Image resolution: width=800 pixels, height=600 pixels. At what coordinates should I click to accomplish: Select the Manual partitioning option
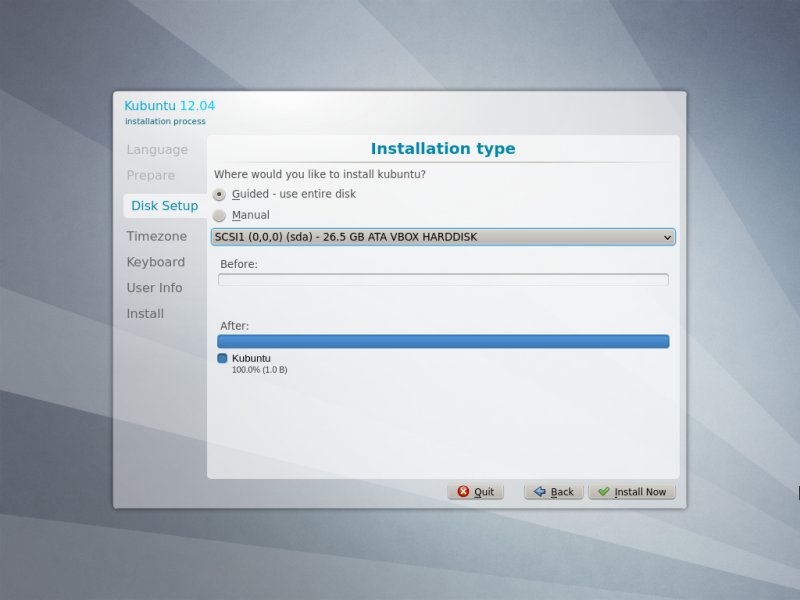(241, 215)
